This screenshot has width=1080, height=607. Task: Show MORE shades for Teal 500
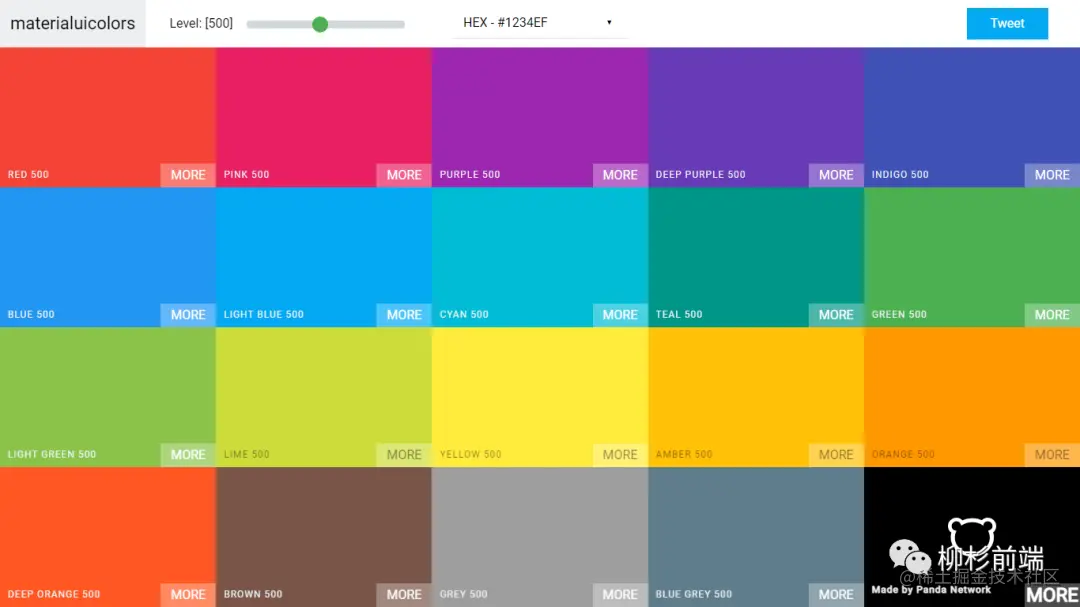[x=836, y=315]
